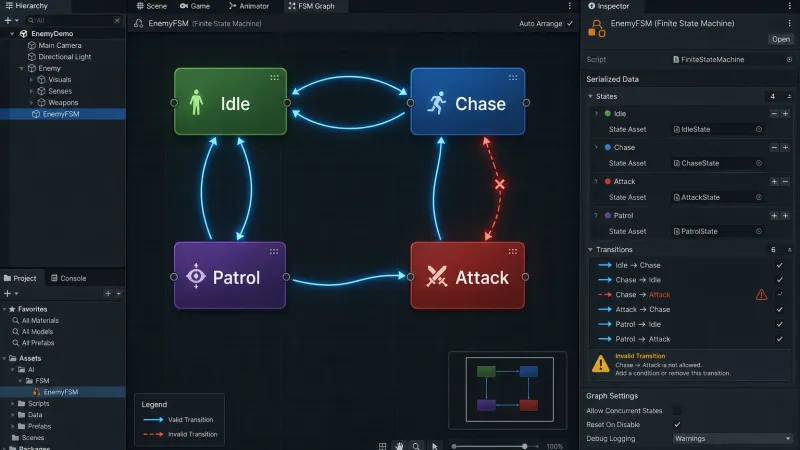Screen dimensions: 800x450
Task: Expand the Scripts folder in Project
Action: [13, 404]
